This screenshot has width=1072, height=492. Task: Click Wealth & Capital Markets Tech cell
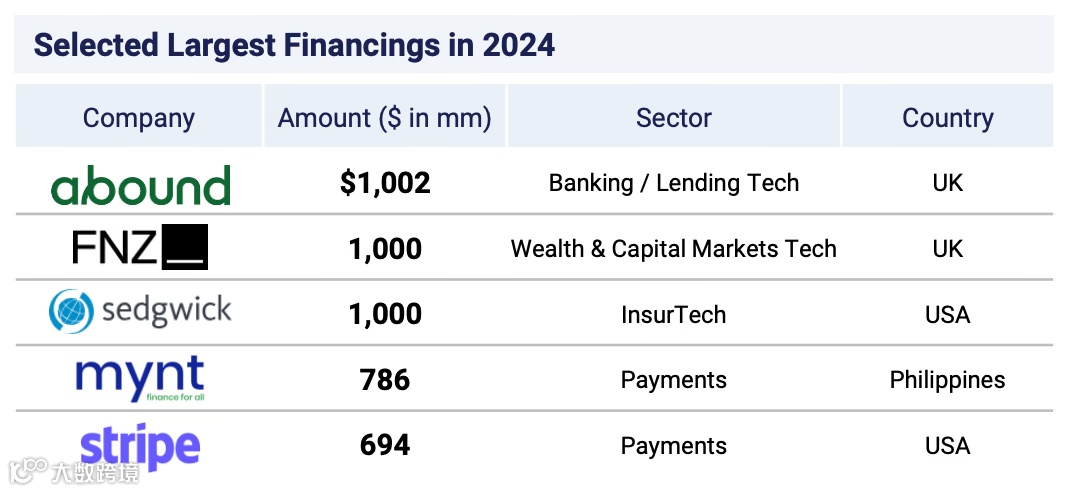coord(674,249)
